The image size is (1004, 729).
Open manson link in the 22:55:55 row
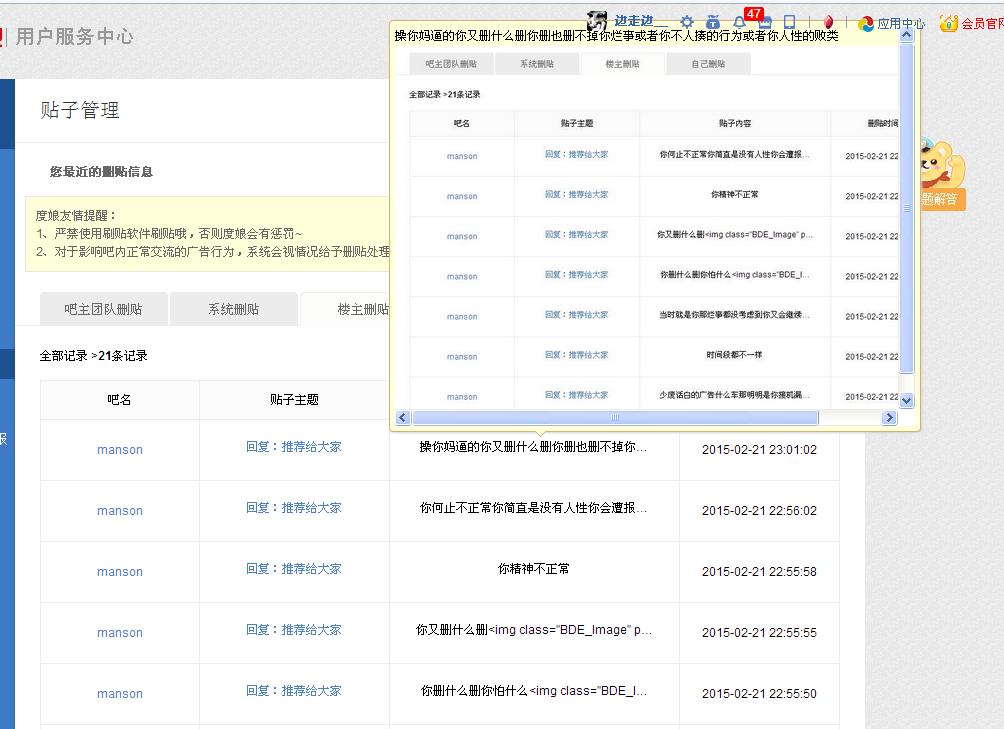[x=120, y=632]
